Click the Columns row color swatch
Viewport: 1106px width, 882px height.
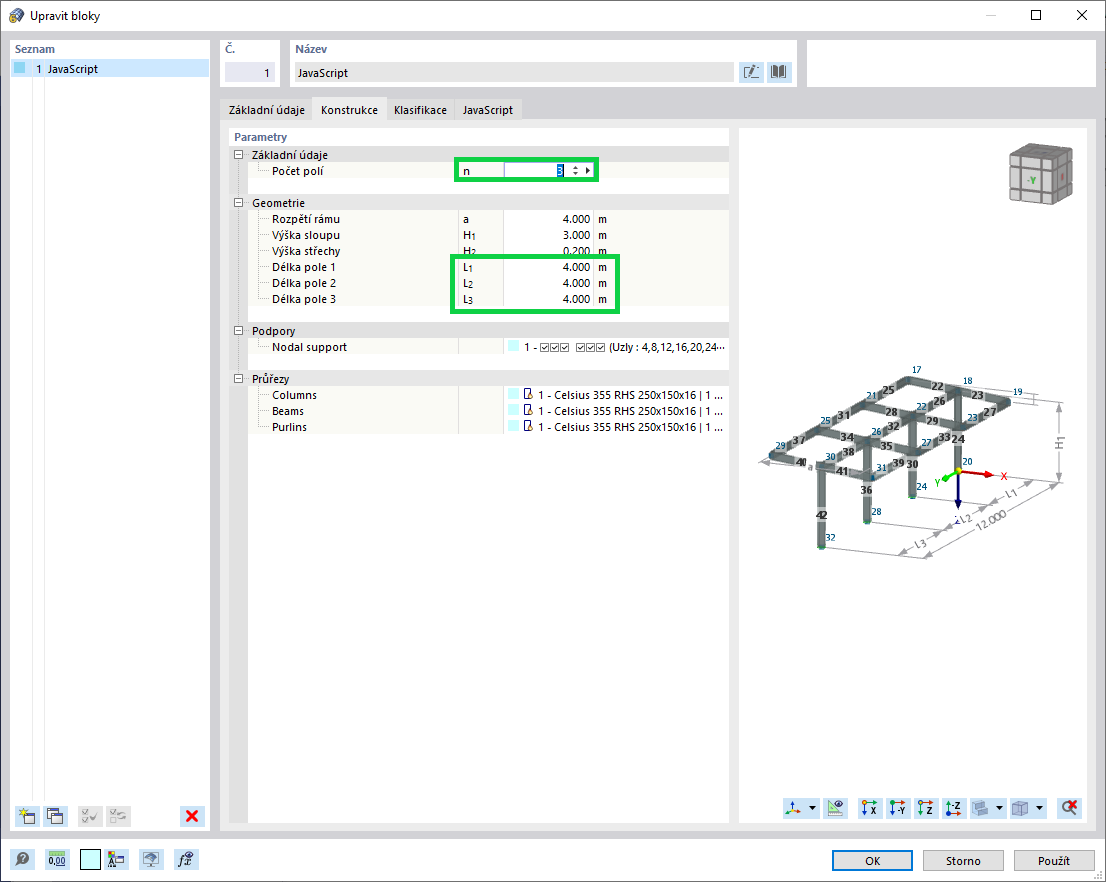pos(514,394)
